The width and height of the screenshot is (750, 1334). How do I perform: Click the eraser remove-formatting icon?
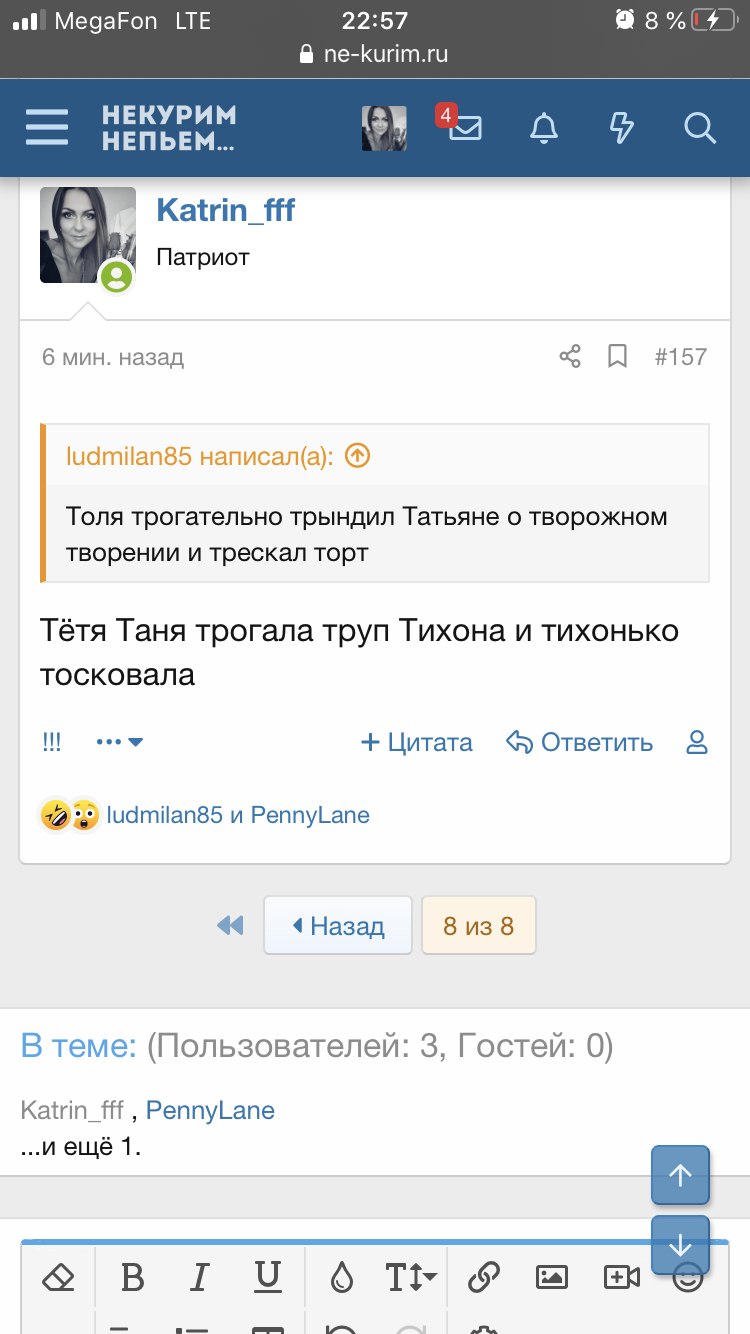[59, 1277]
